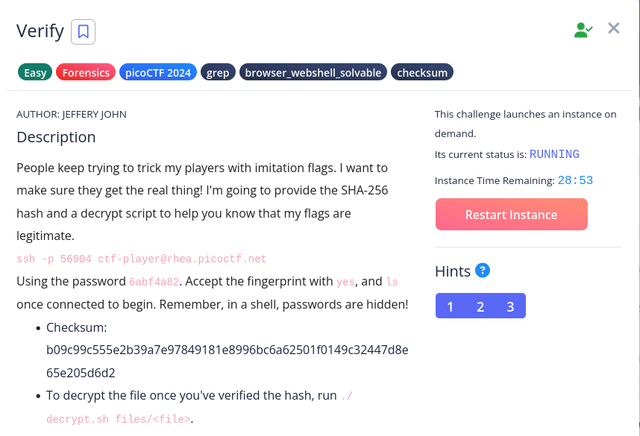The image size is (640, 436).
Task: Open the Hints help question icon
Action: click(482, 270)
